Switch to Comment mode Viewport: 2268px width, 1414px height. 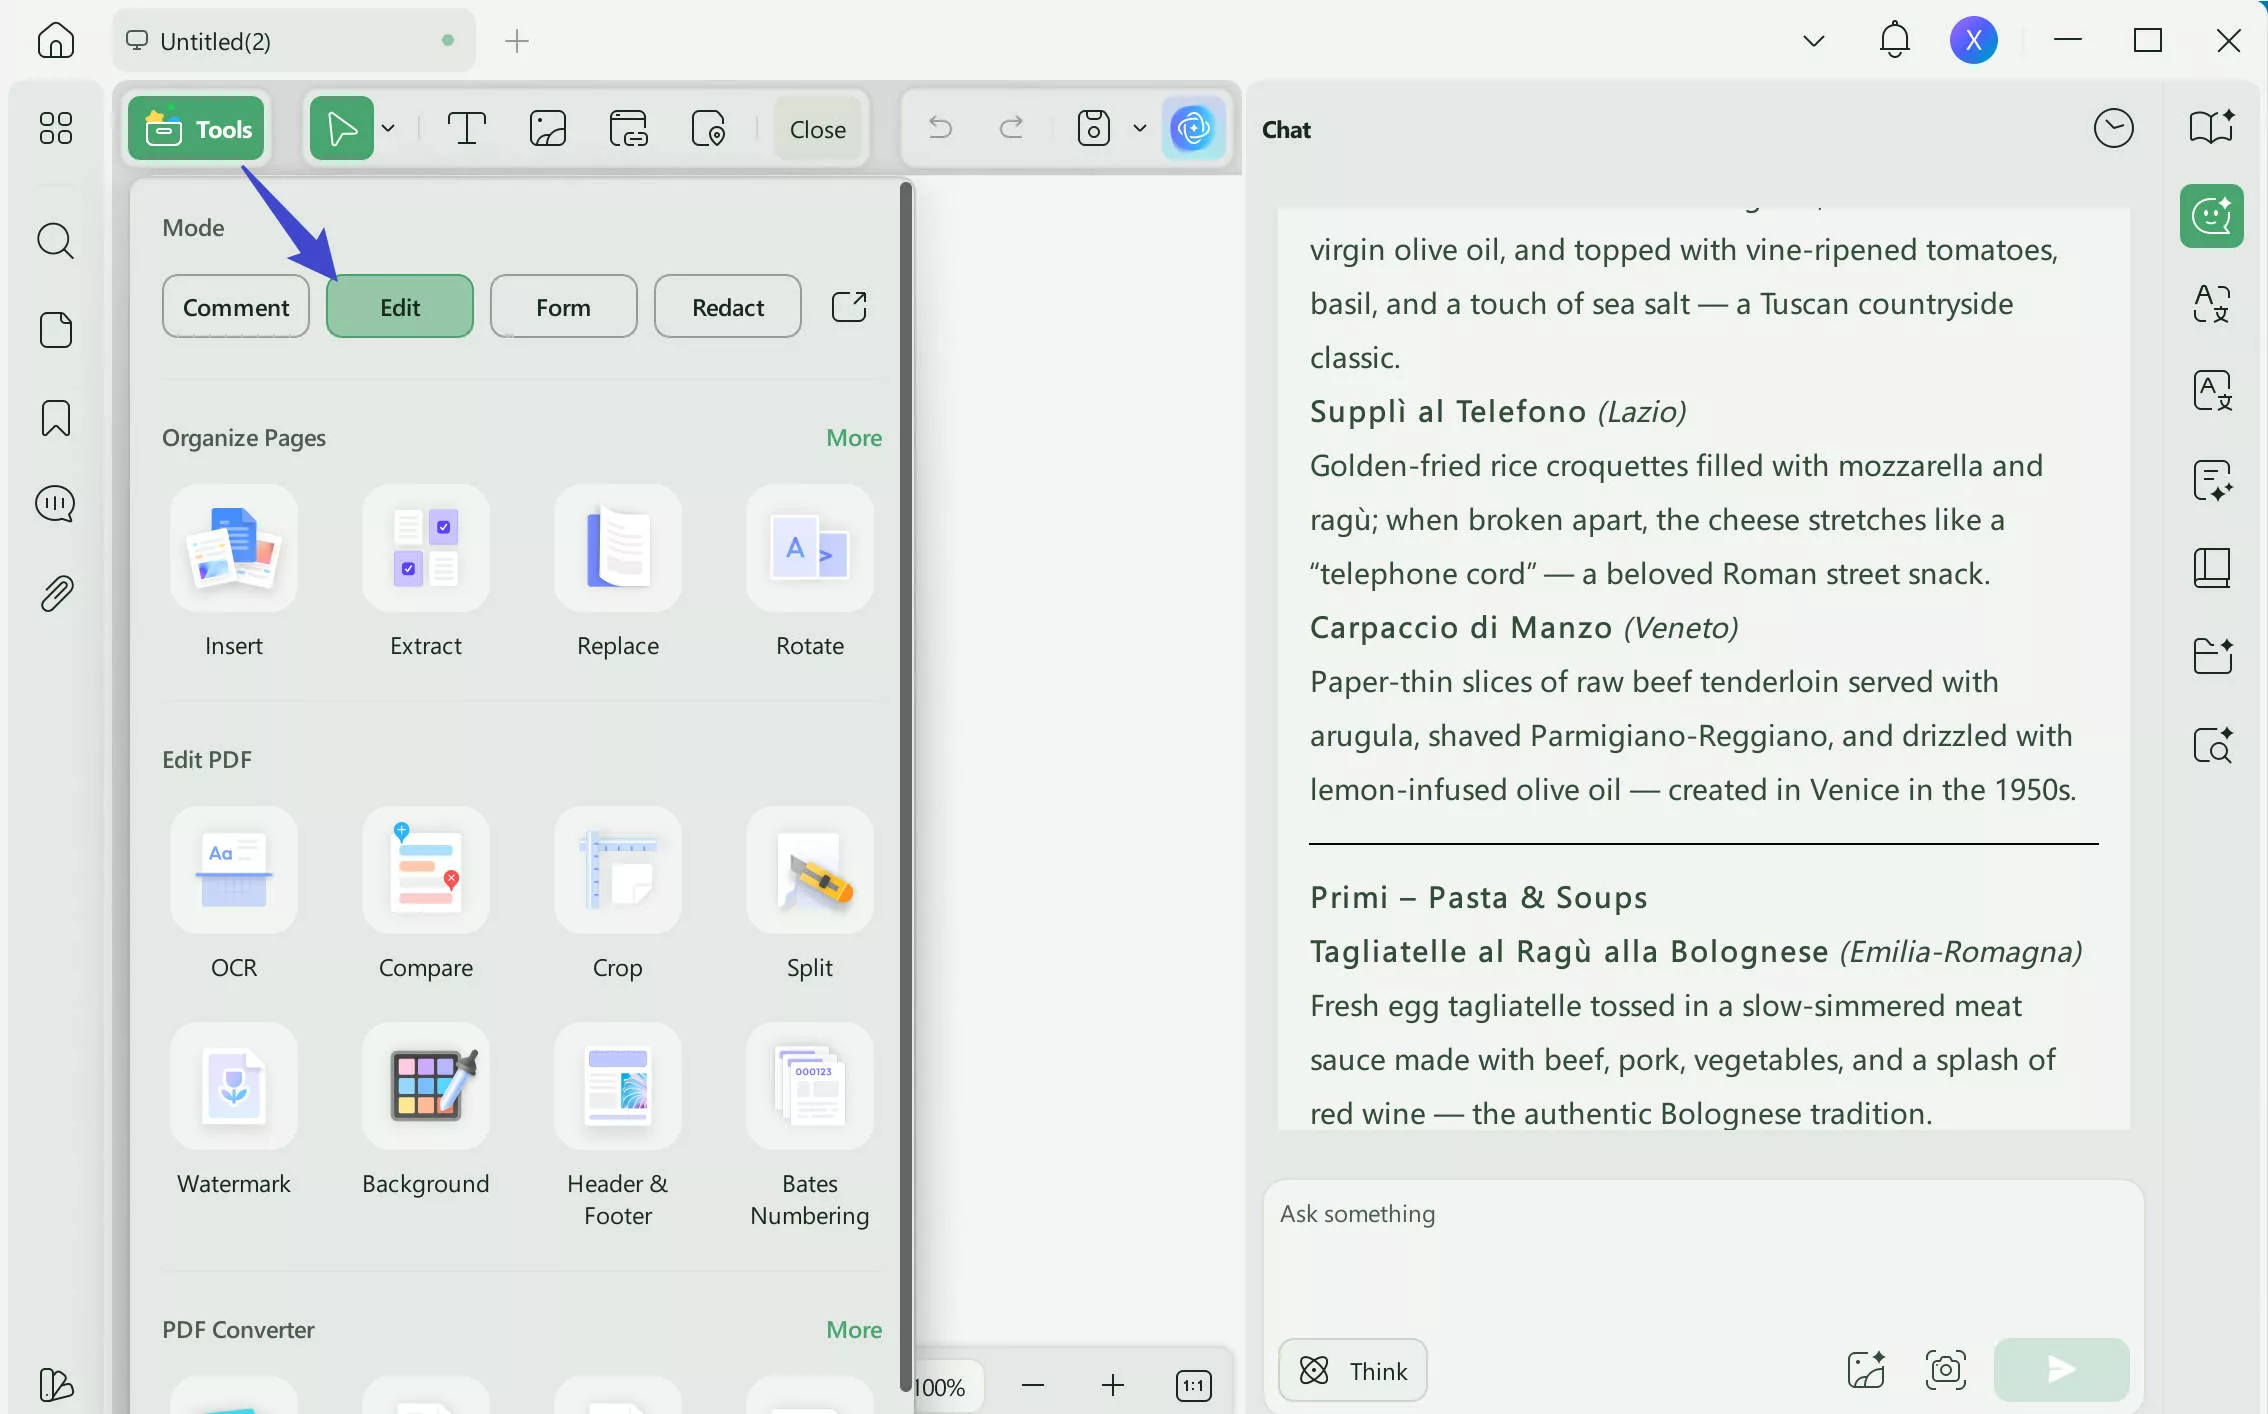(x=235, y=306)
